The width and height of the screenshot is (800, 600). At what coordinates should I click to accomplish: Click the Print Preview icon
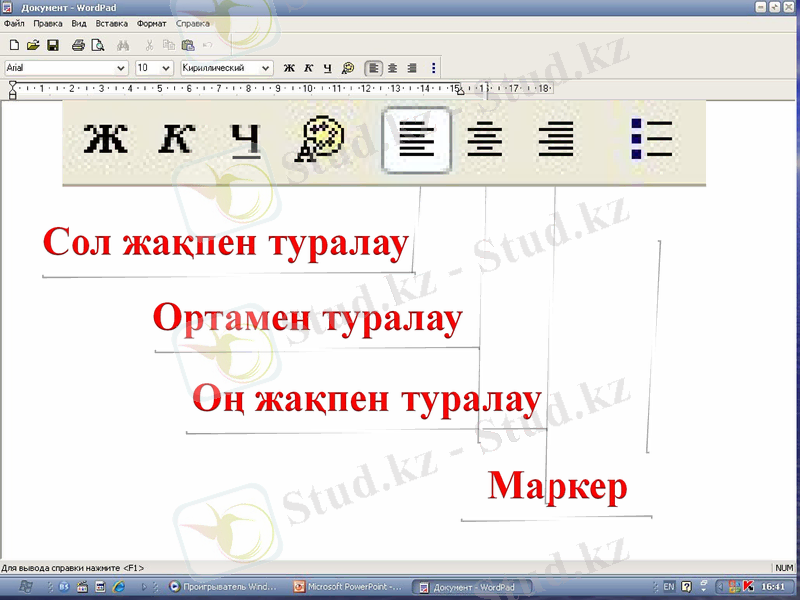(97, 45)
